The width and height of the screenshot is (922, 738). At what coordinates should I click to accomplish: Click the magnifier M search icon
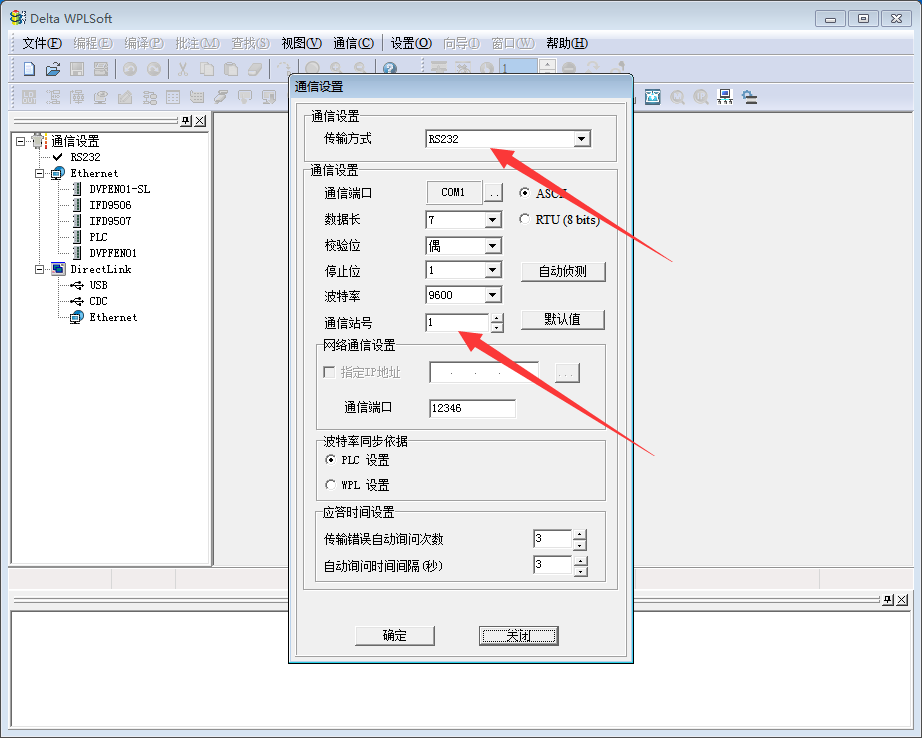pos(677,97)
